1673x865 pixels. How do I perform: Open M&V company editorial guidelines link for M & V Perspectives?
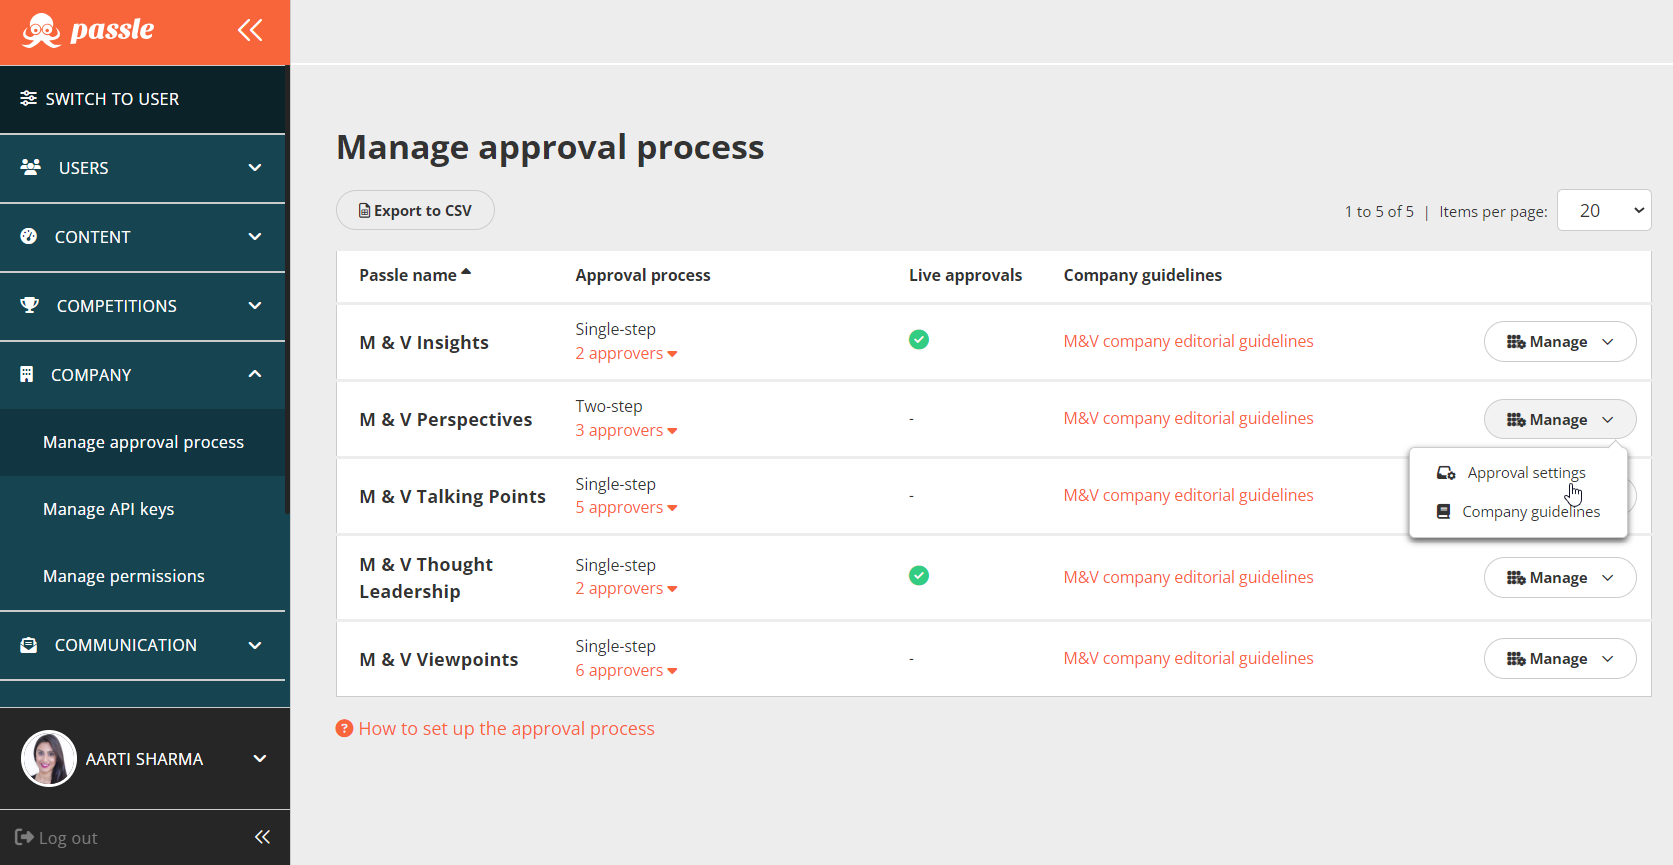pyautogui.click(x=1188, y=418)
